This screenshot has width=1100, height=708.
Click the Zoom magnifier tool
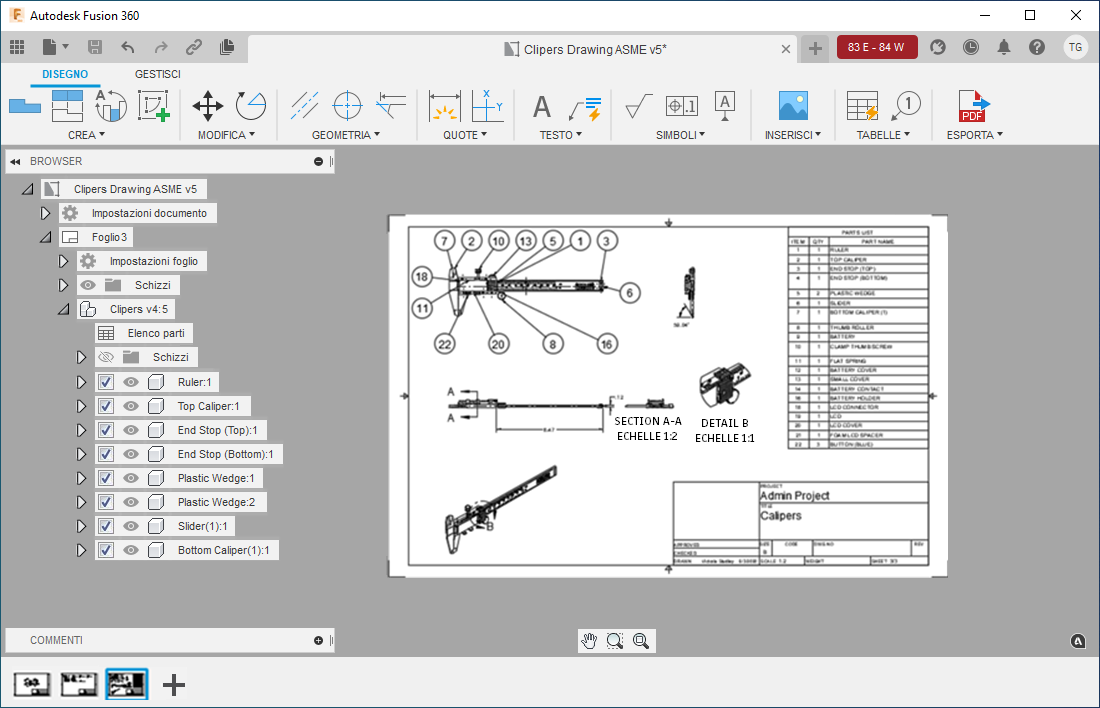[x=640, y=641]
